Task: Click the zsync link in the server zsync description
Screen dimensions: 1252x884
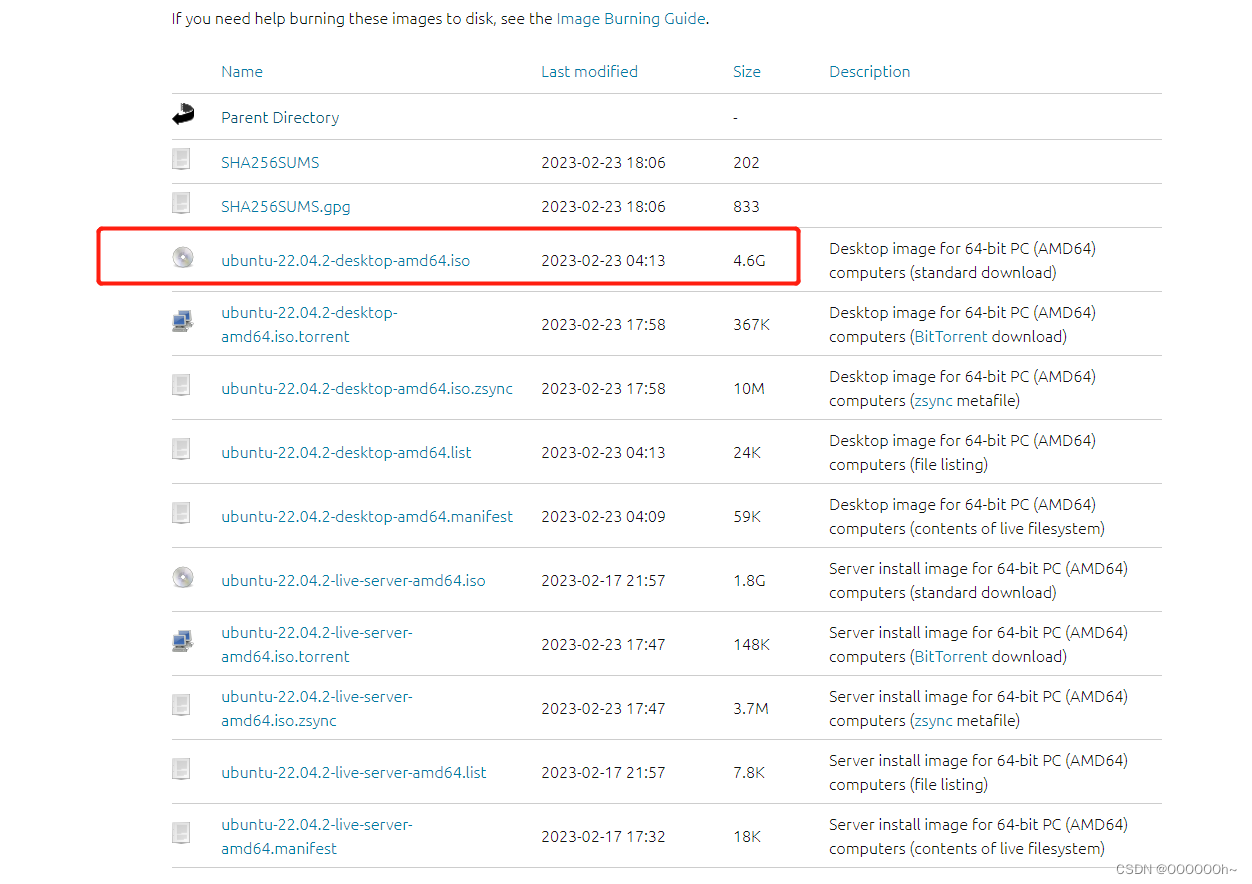Action: [933, 721]
